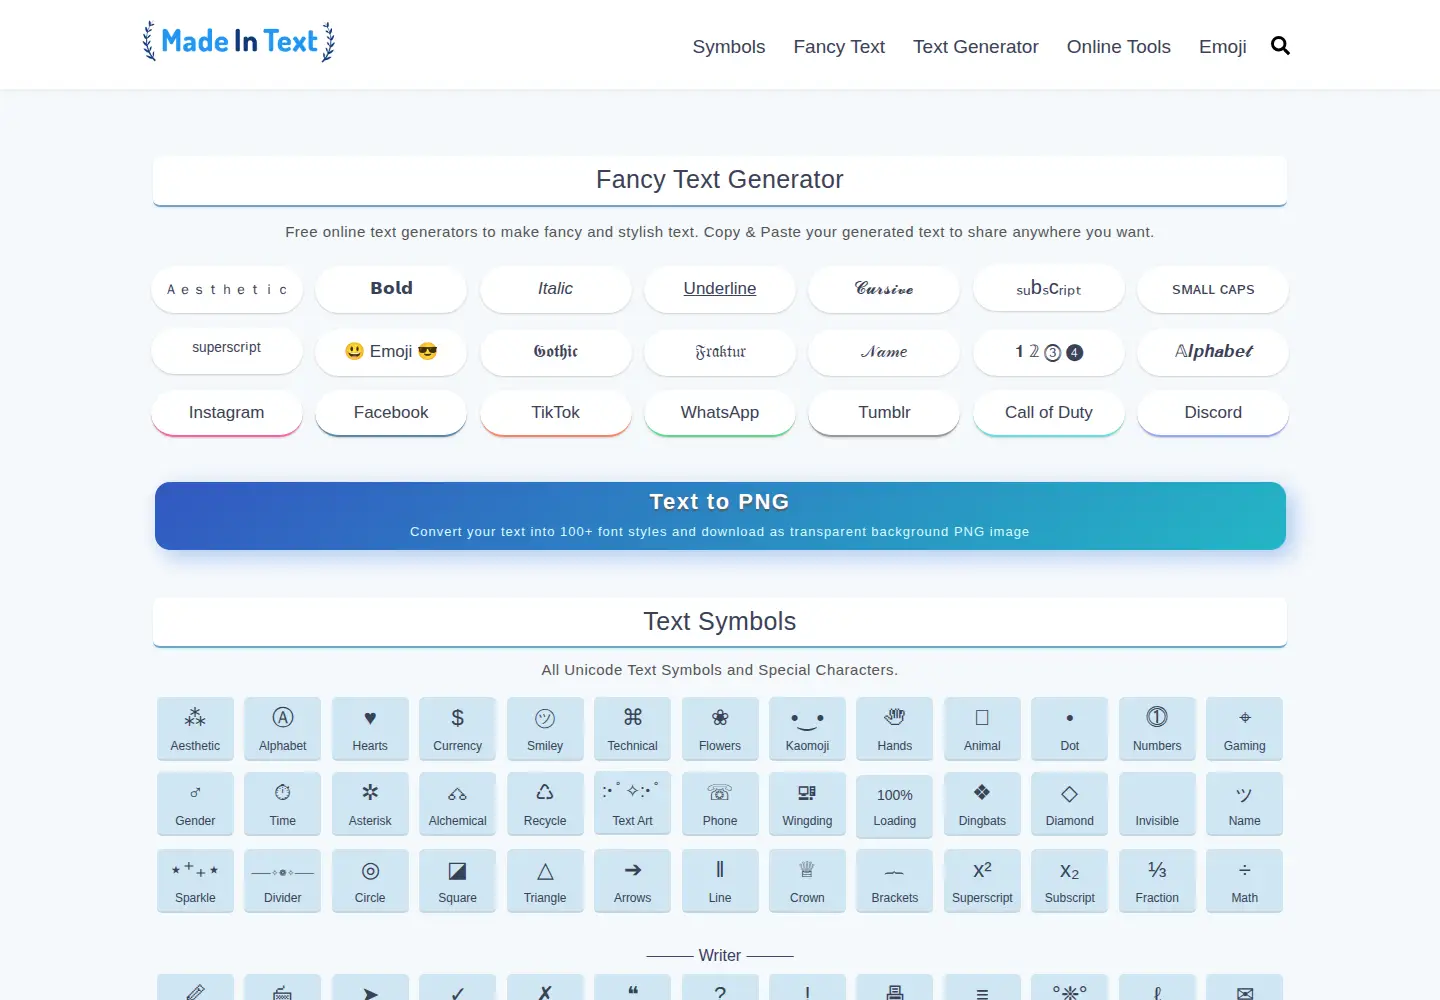
Task: Select the Call of Duty button
Action: point(1049,413)
